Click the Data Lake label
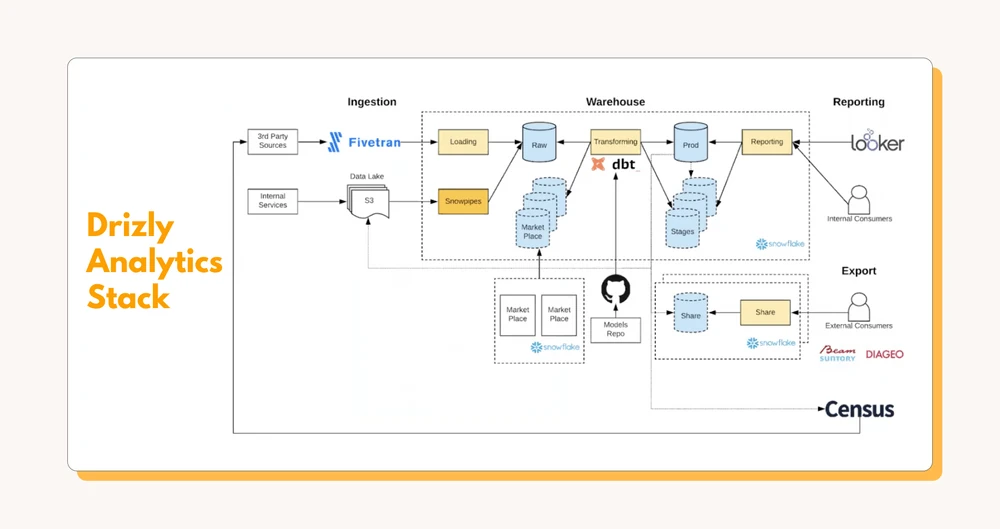Image resolution: width=1000 pixels, height=529 pixels. click(367, 176)
